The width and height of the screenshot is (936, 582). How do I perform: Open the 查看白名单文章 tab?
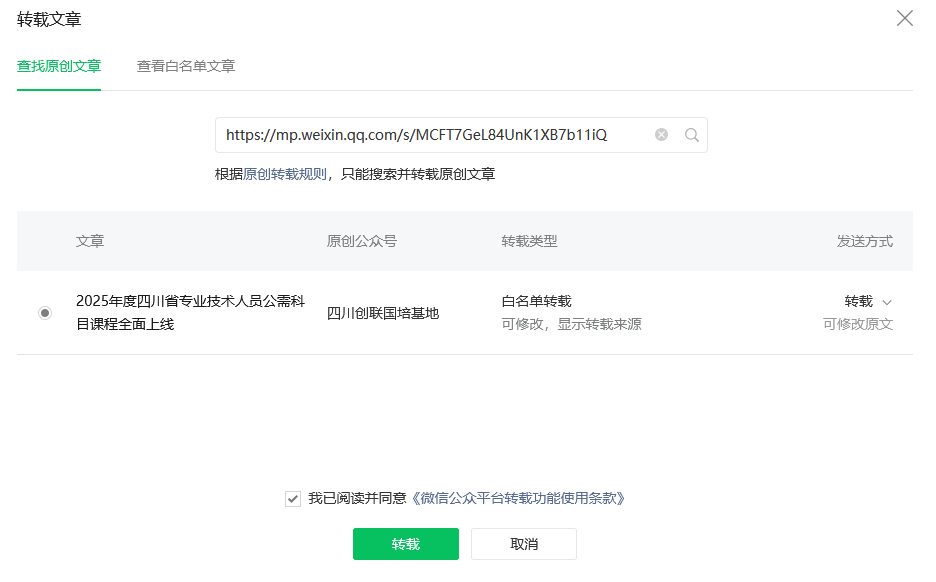pos(186,66)
